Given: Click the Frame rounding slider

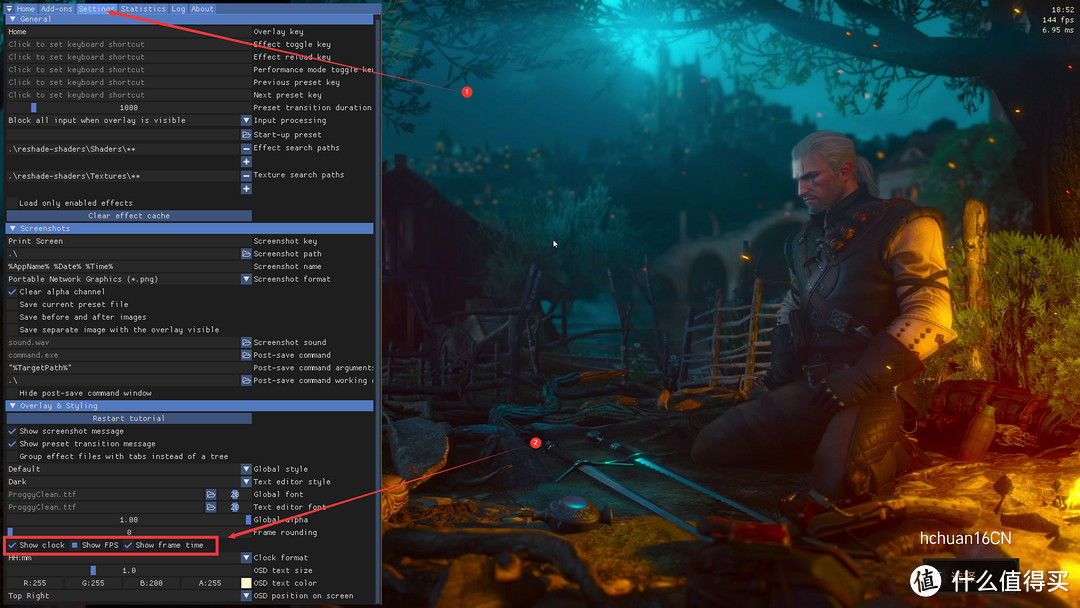Looking at the screenshot, I should [x=129, y=533].
